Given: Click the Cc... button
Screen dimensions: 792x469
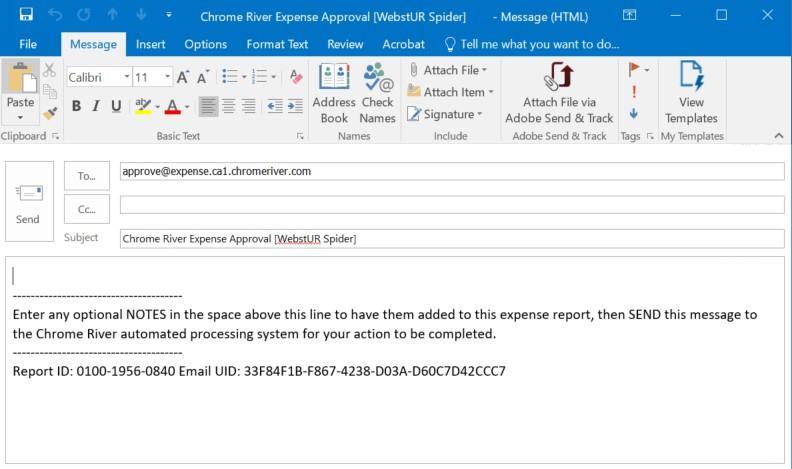Looking at the screenshot, I should (87, 209).
